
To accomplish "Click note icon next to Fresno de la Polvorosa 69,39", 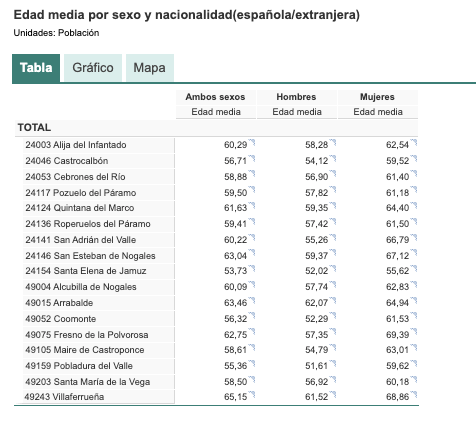I will (414, 332).
